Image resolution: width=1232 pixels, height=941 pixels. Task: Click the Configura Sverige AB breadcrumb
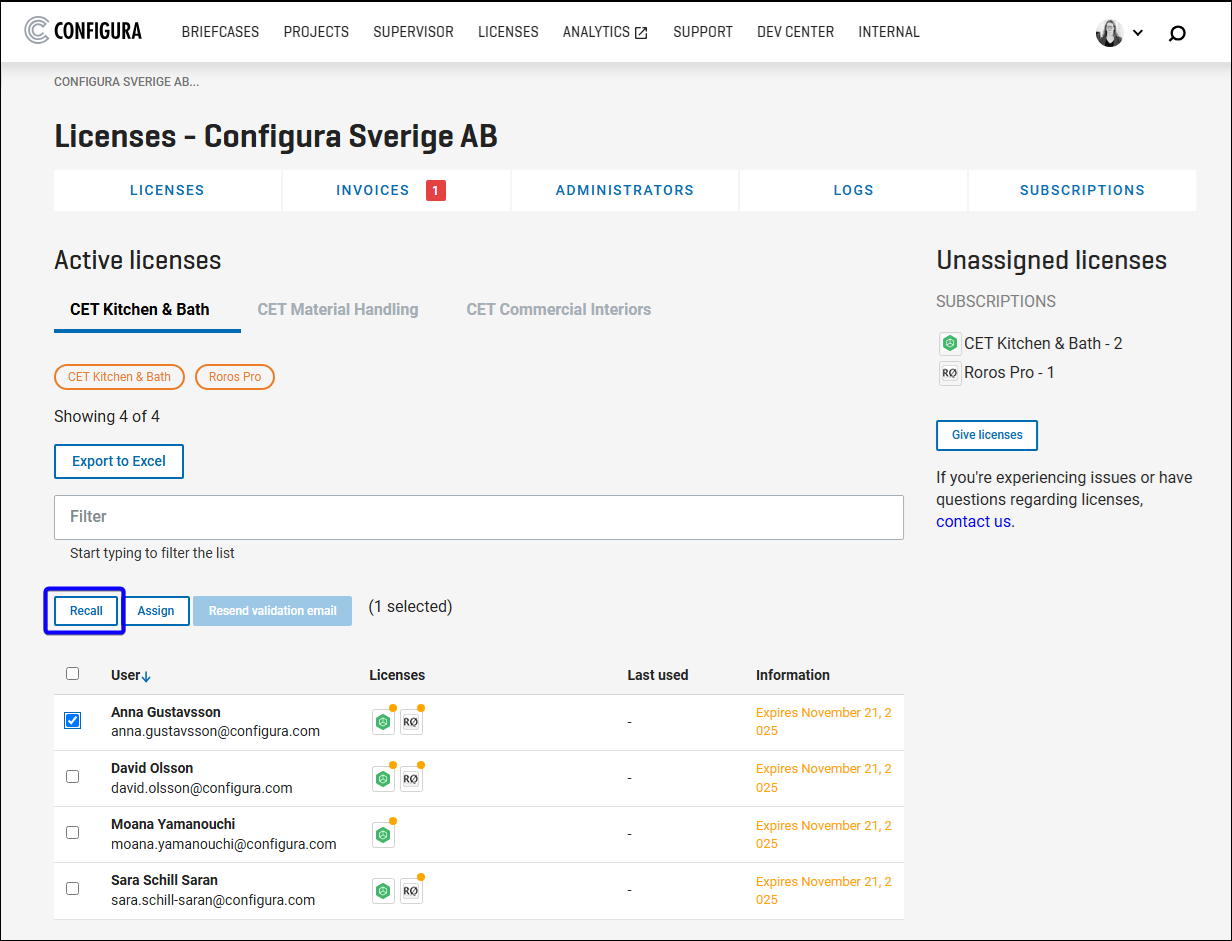[x=126, y=82]
